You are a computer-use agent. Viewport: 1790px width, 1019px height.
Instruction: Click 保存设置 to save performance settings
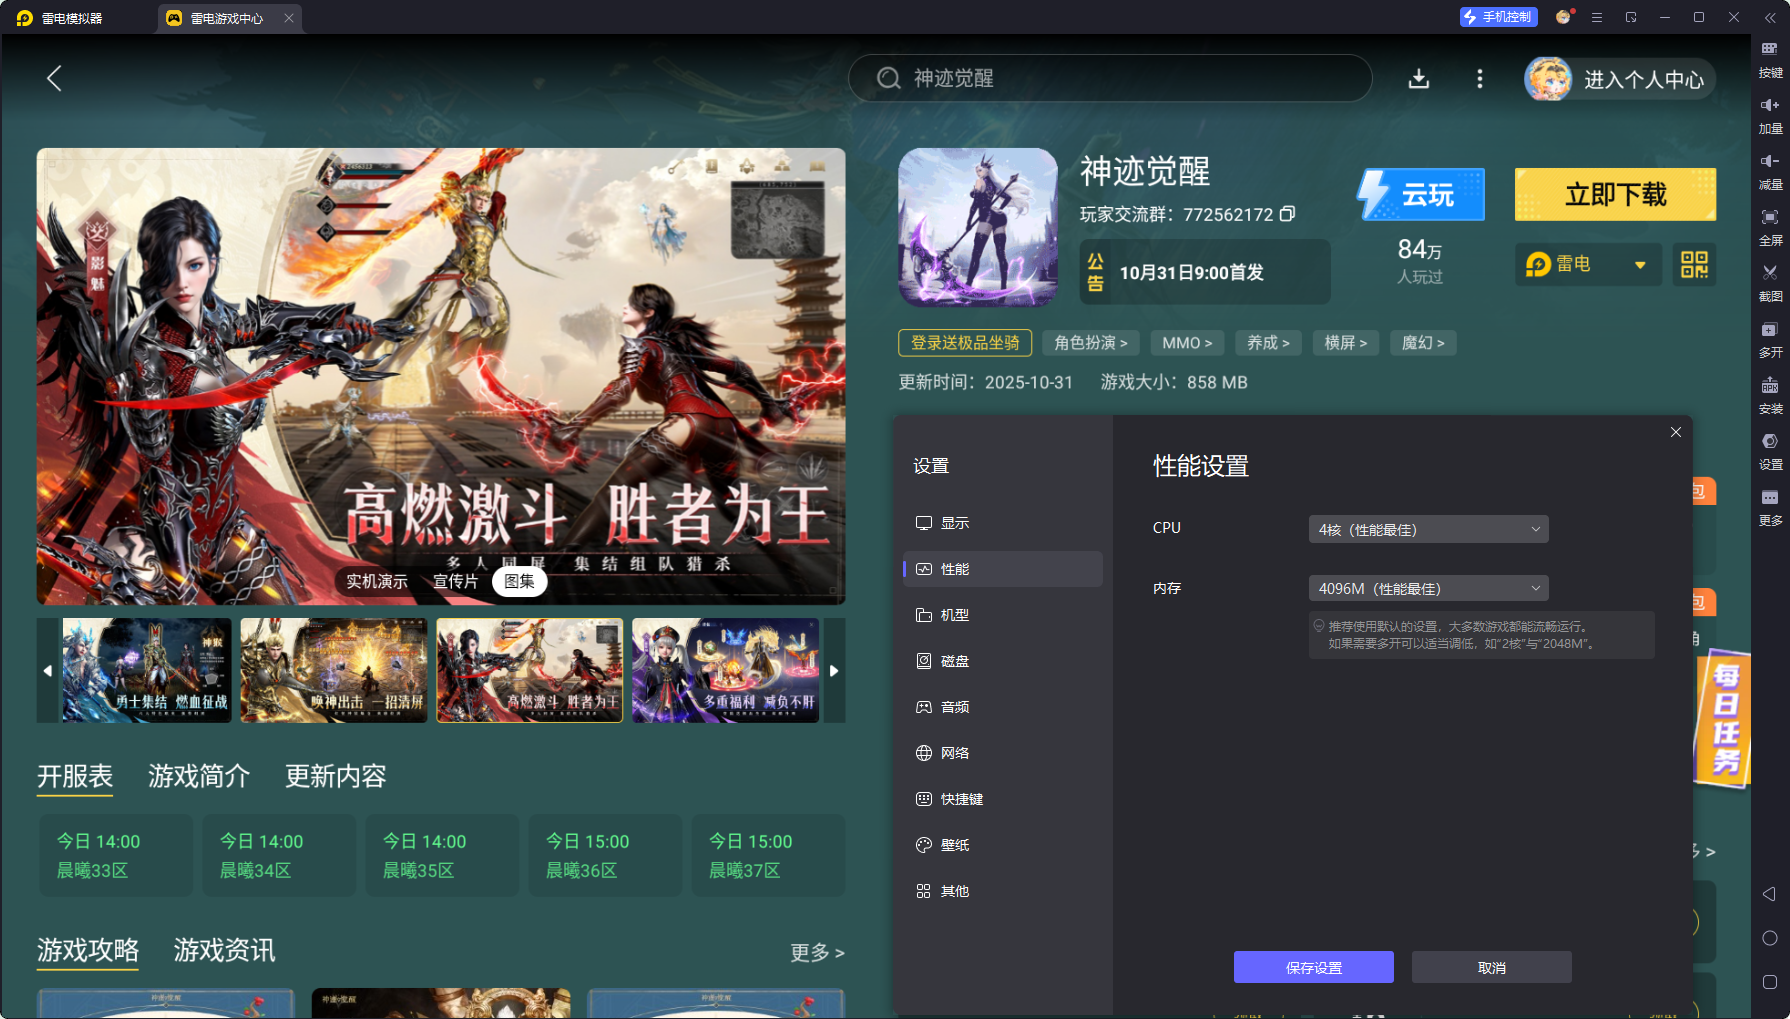click(1313, 967)
